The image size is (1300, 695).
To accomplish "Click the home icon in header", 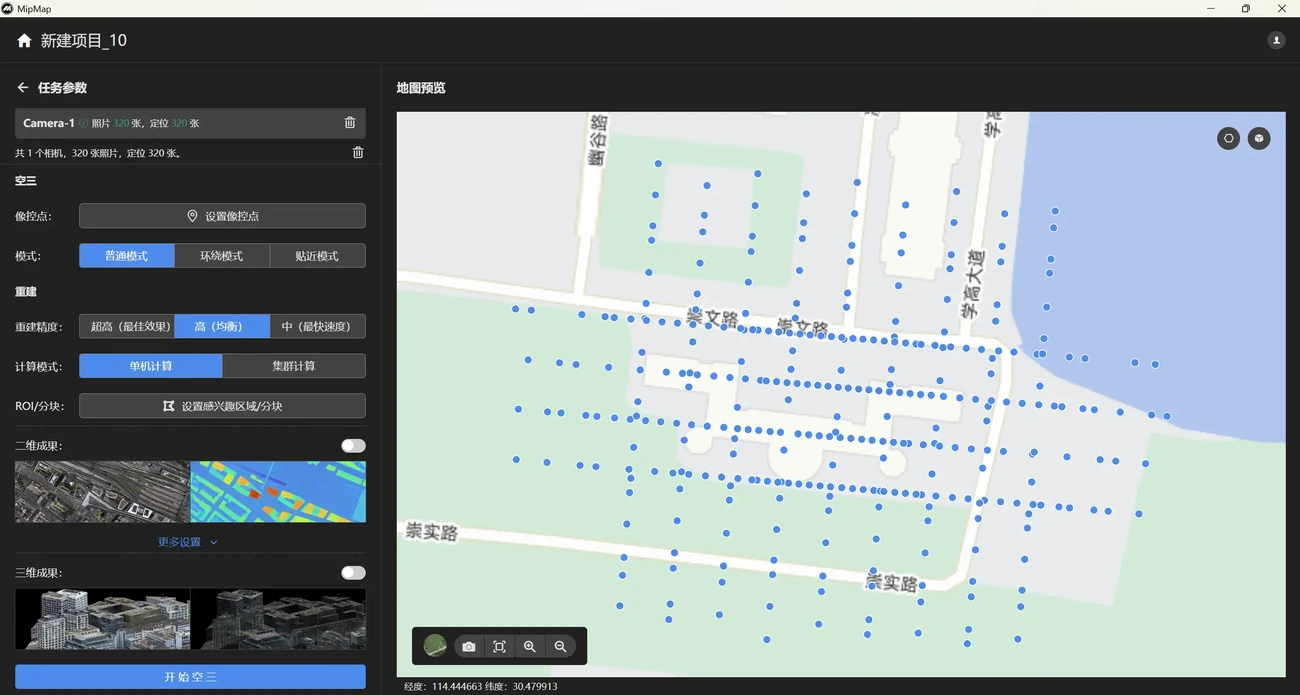I will [24, 41].
